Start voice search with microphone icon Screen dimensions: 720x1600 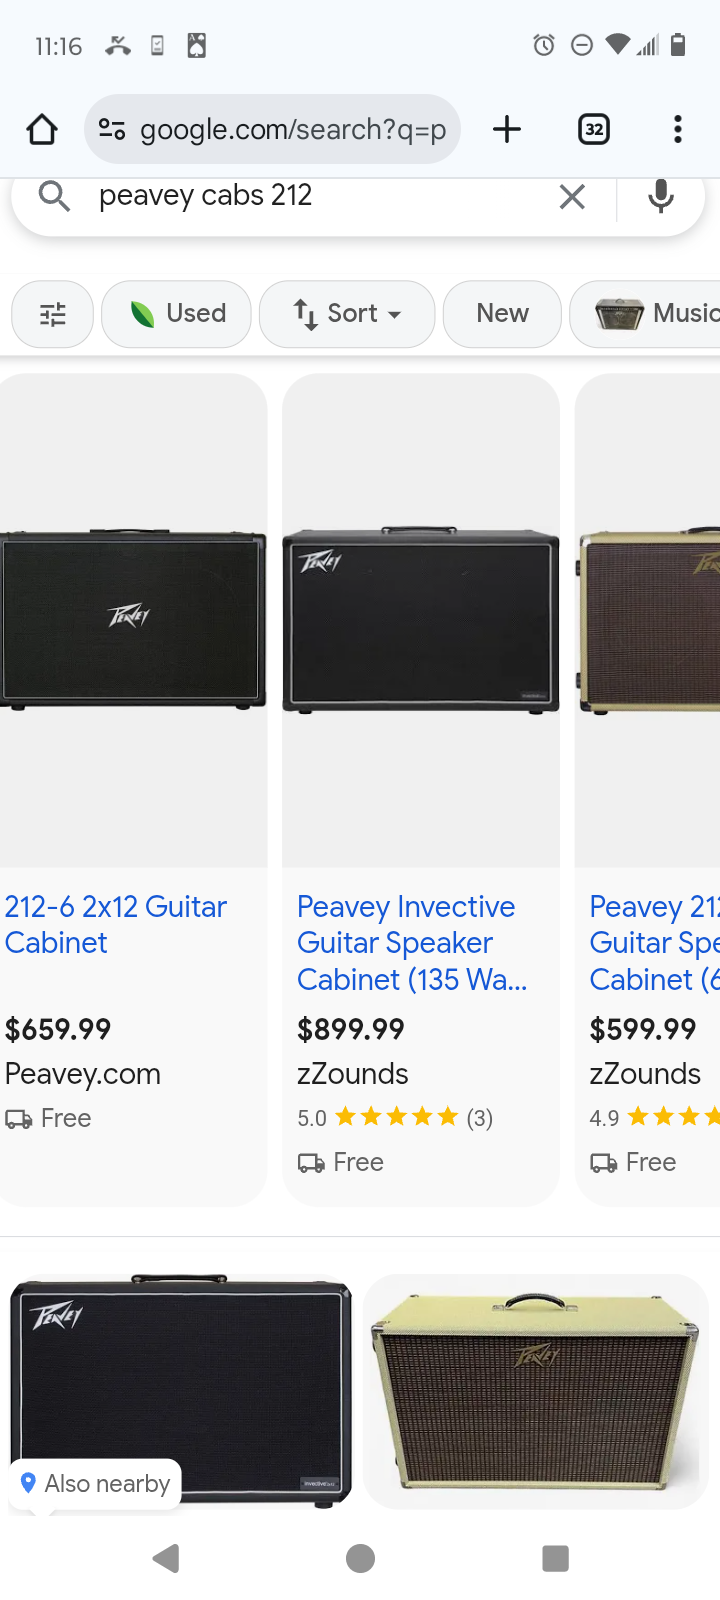[660, 197]
